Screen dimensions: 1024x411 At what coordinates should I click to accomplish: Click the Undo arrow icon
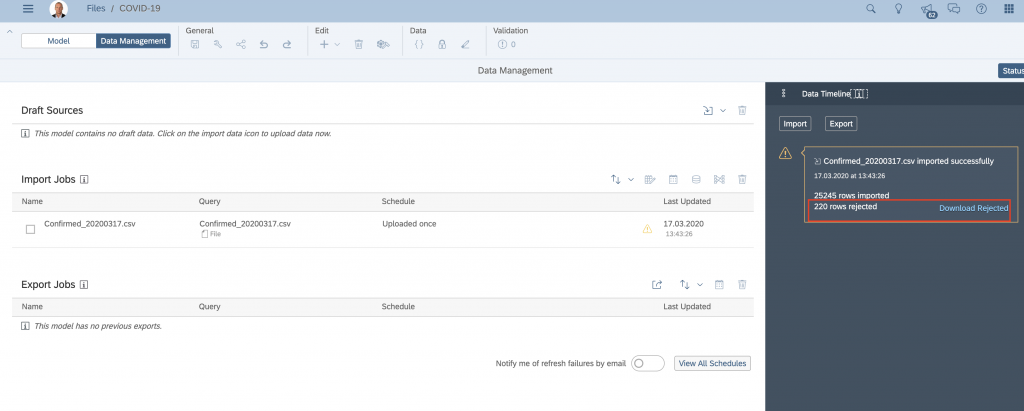(264, 44)
